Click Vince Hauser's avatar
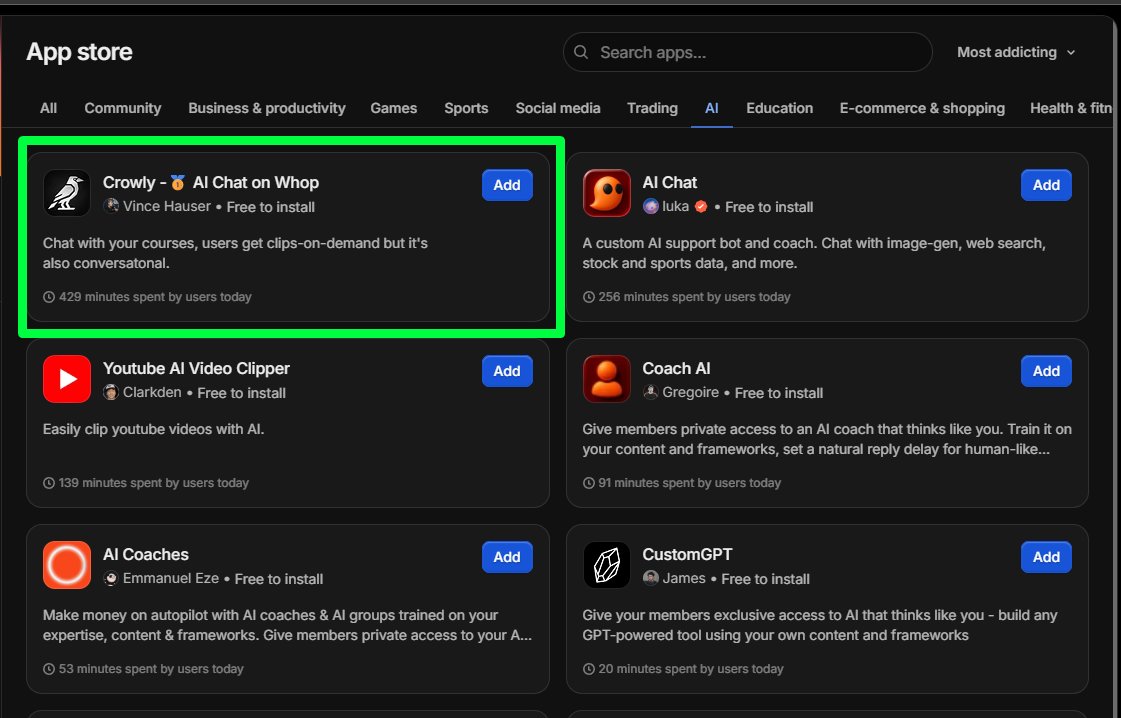Screen dimensions: 1121x718 (x=111, y=206)
